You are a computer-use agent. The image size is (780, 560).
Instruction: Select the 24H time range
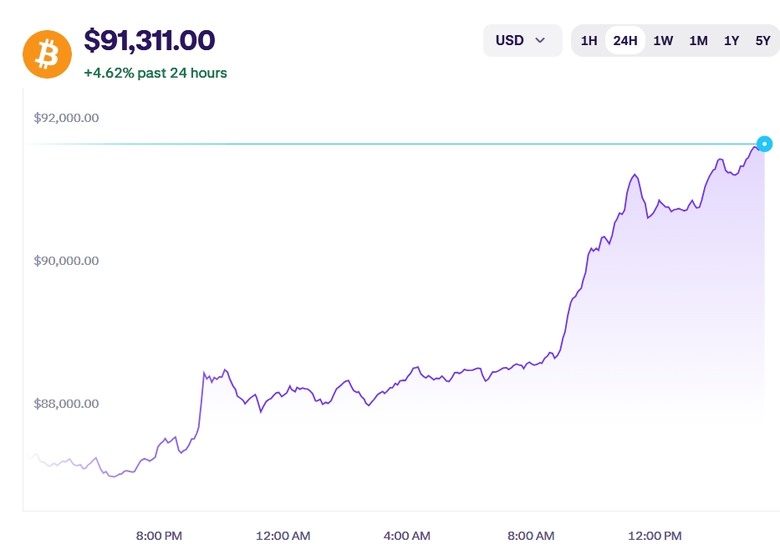(x=625, y=41)
